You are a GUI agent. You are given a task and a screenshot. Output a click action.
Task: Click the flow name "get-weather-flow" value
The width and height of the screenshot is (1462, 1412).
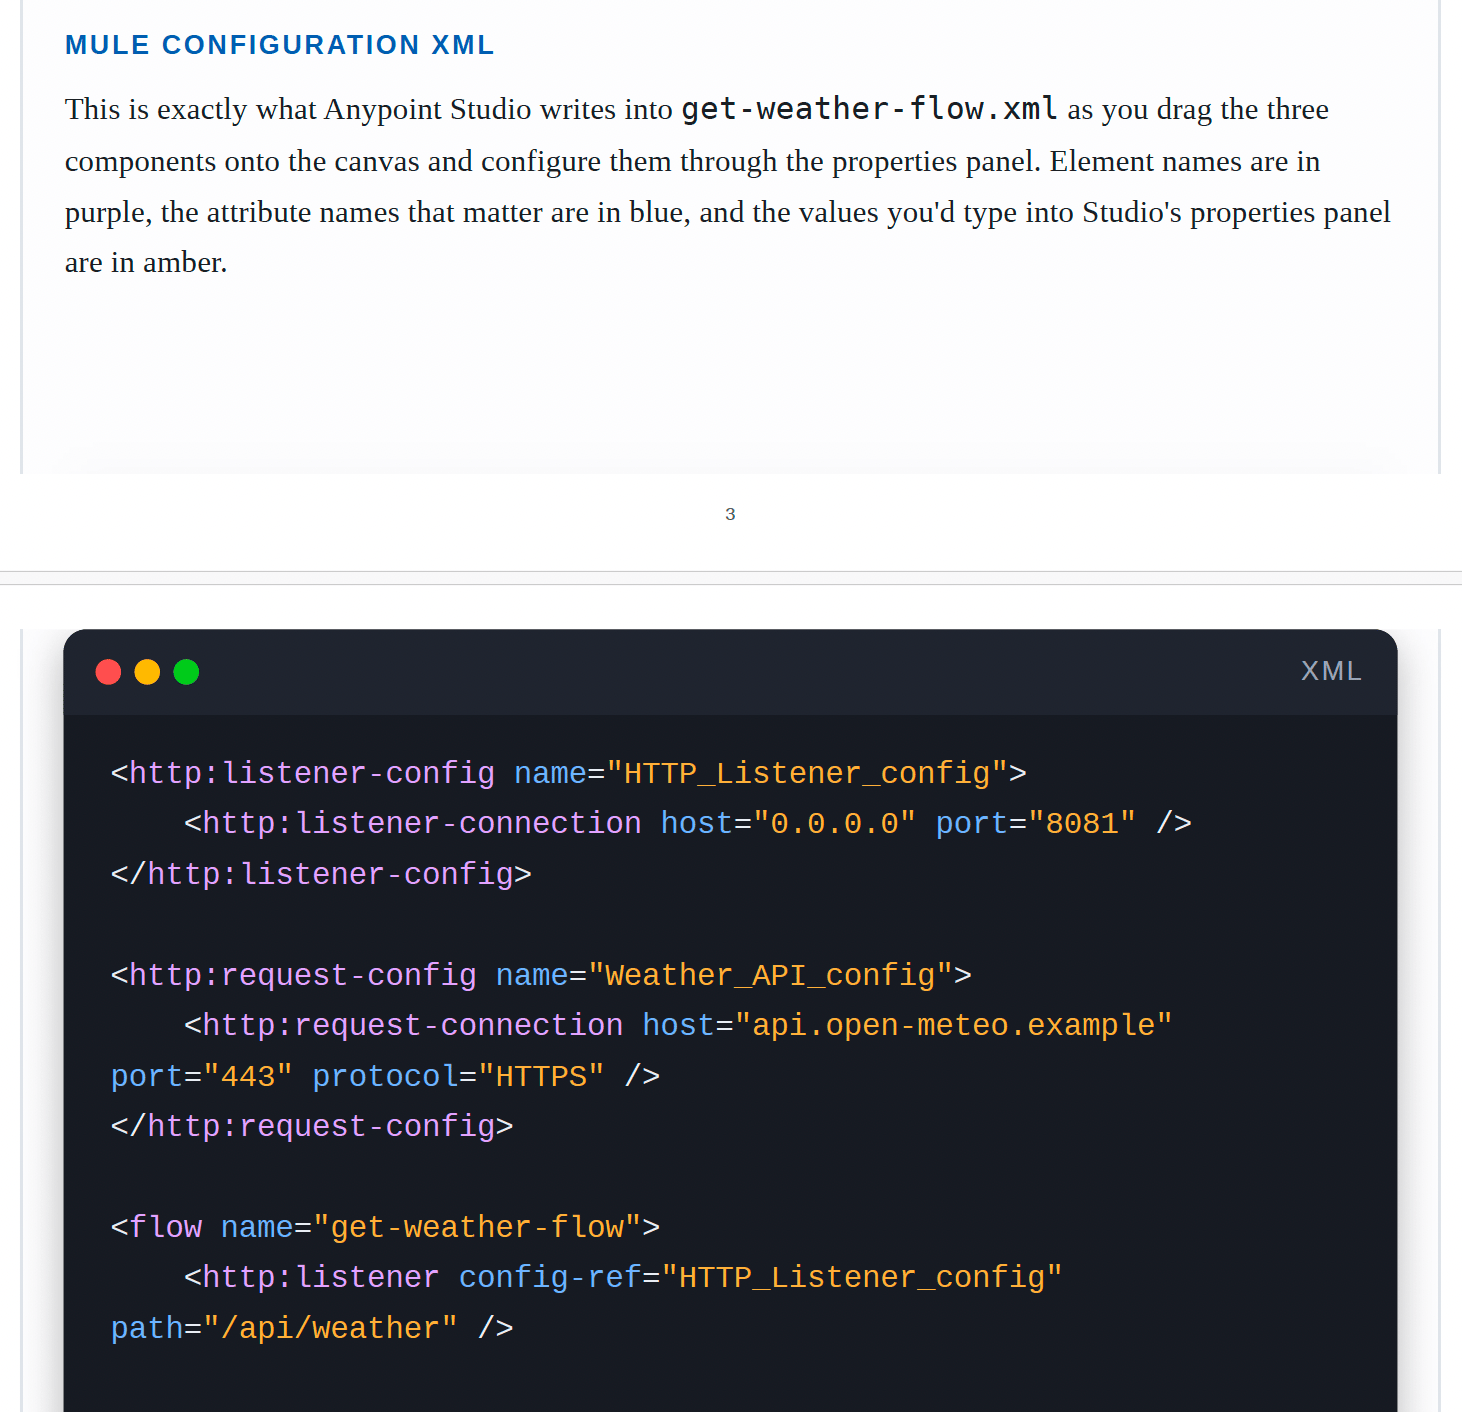click(x=477, y=1227)
